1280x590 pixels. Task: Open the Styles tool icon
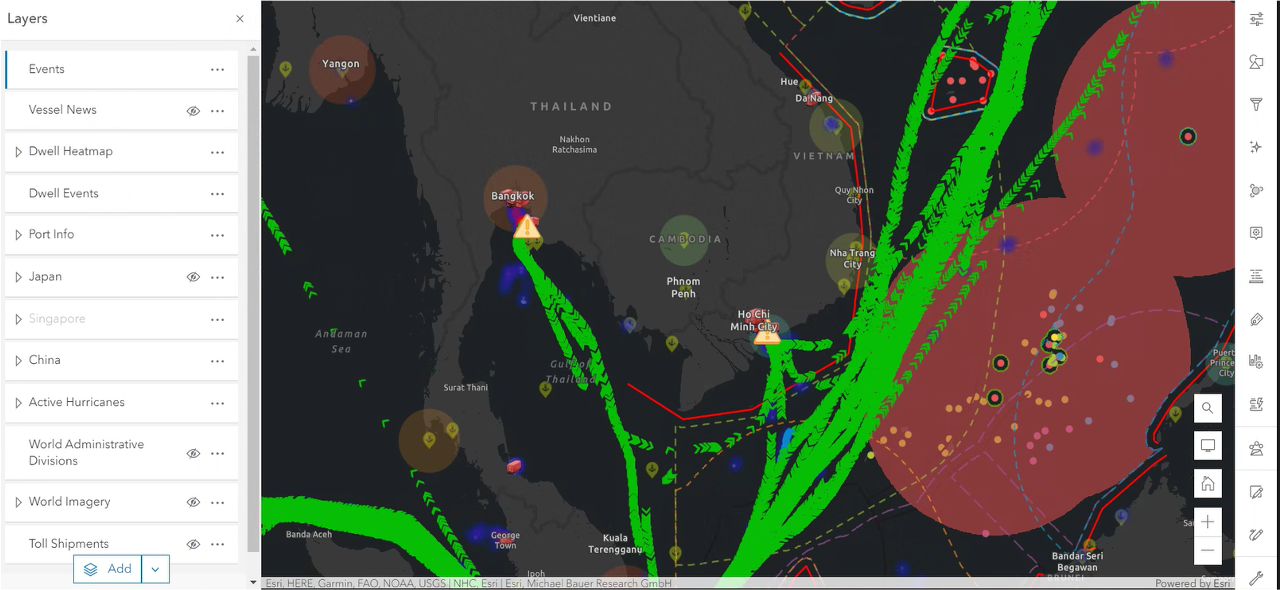click(1255, 62)
